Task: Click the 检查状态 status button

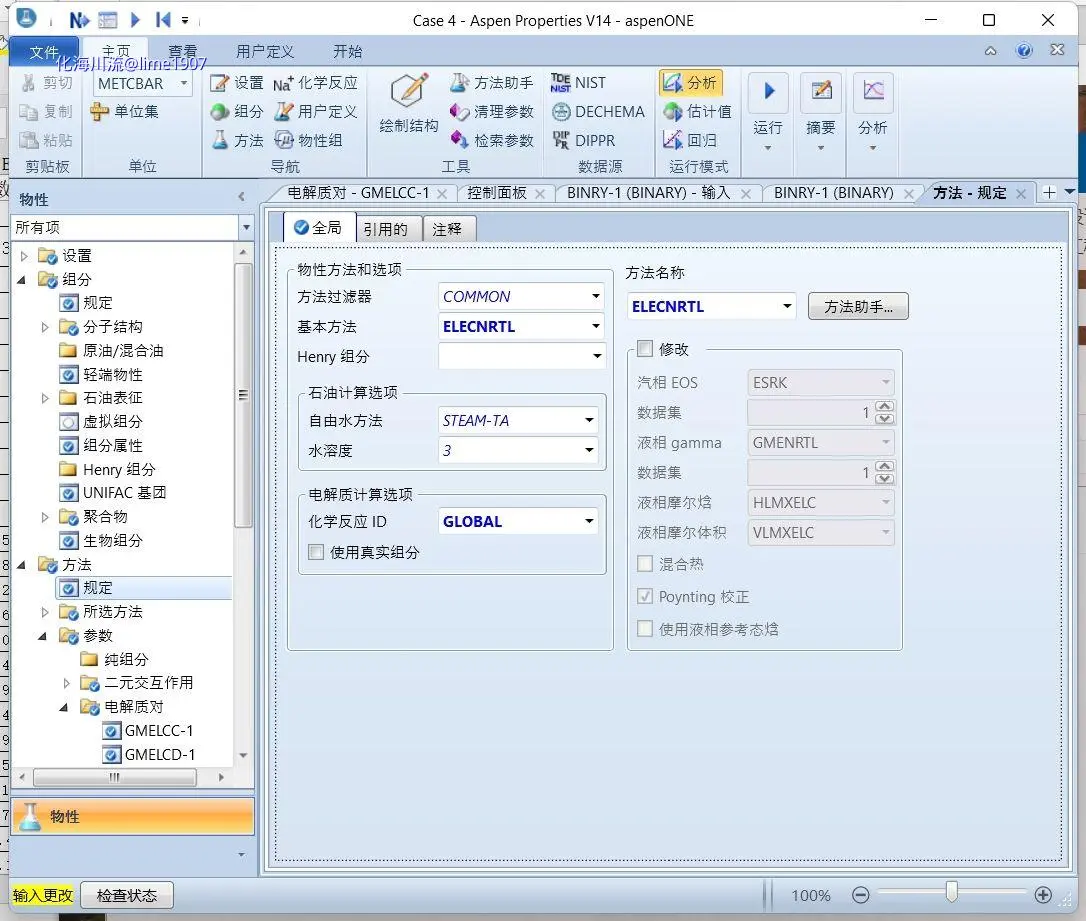Action: (x=127, y=895)
